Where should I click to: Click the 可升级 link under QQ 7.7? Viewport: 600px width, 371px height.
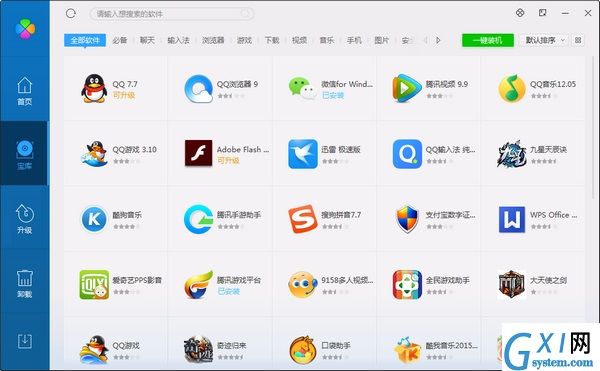124,95
